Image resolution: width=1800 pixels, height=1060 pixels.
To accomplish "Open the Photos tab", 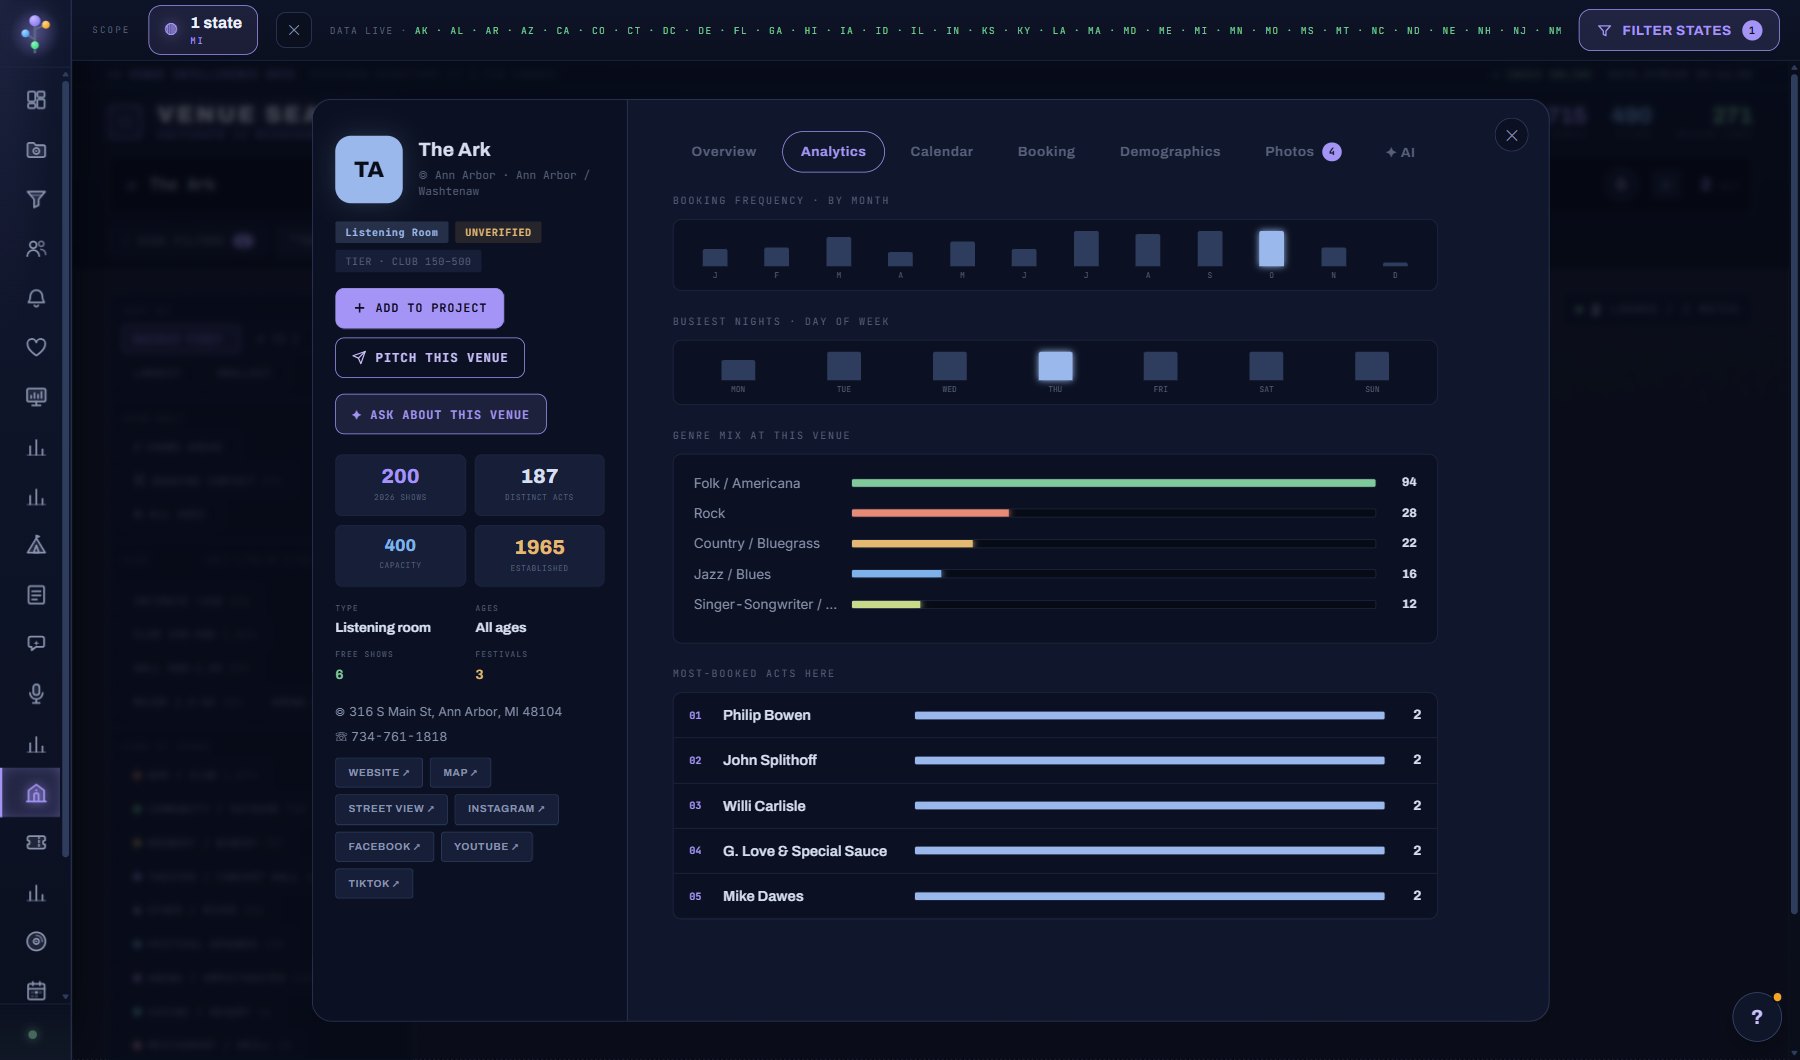I will [x=1303, y=152].
